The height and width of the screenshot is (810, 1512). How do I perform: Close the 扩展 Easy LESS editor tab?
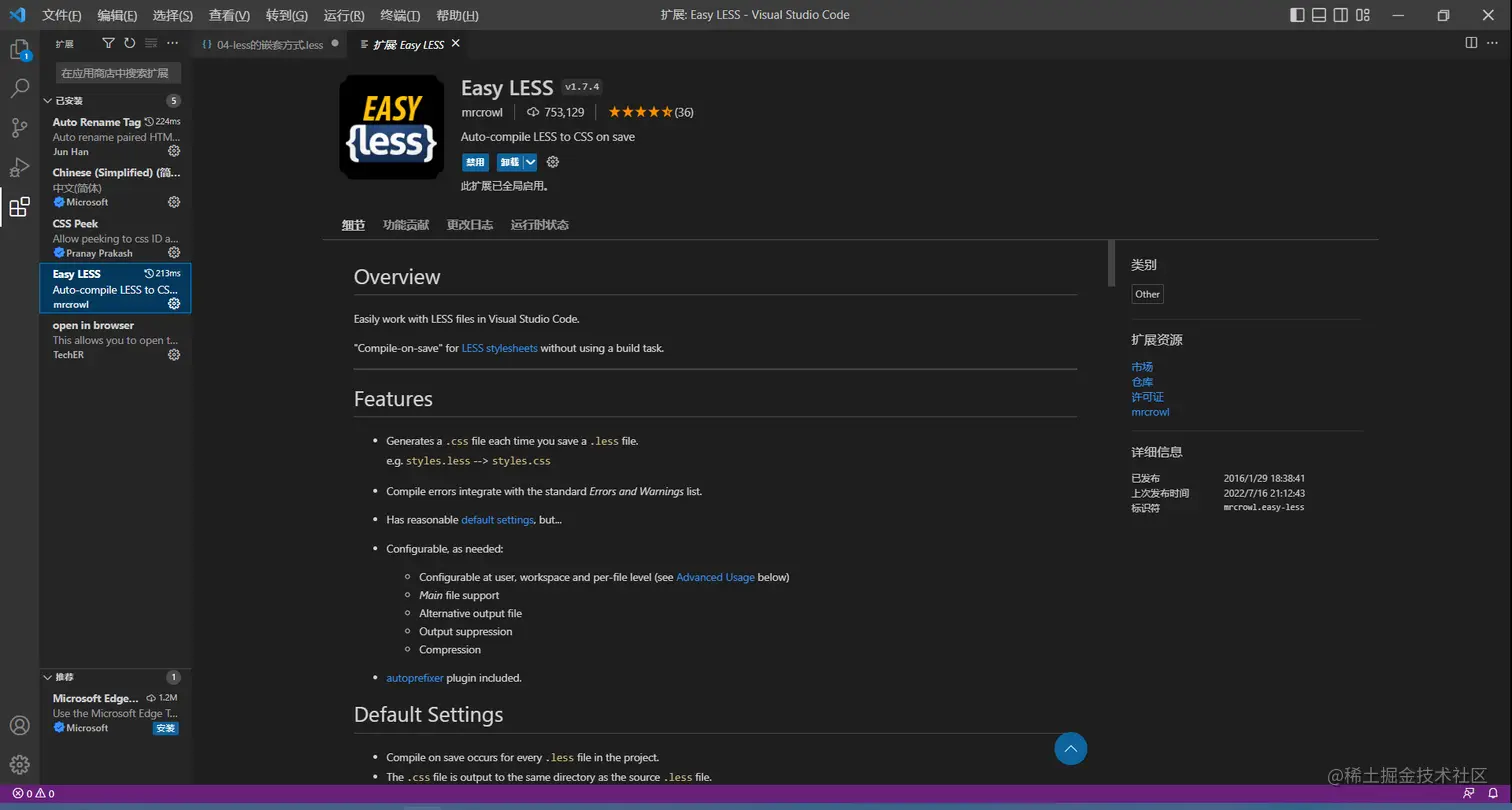pyautogui.click(x=456, y=44)
